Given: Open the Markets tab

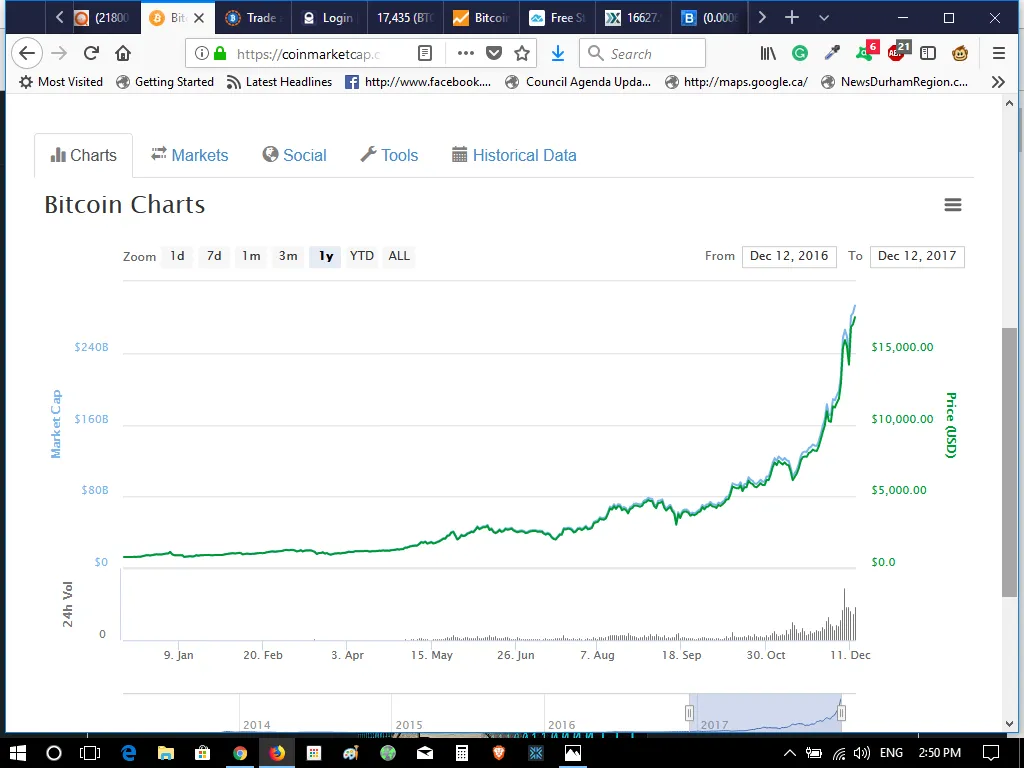Looking at the screenshot, I should (189, 155).
